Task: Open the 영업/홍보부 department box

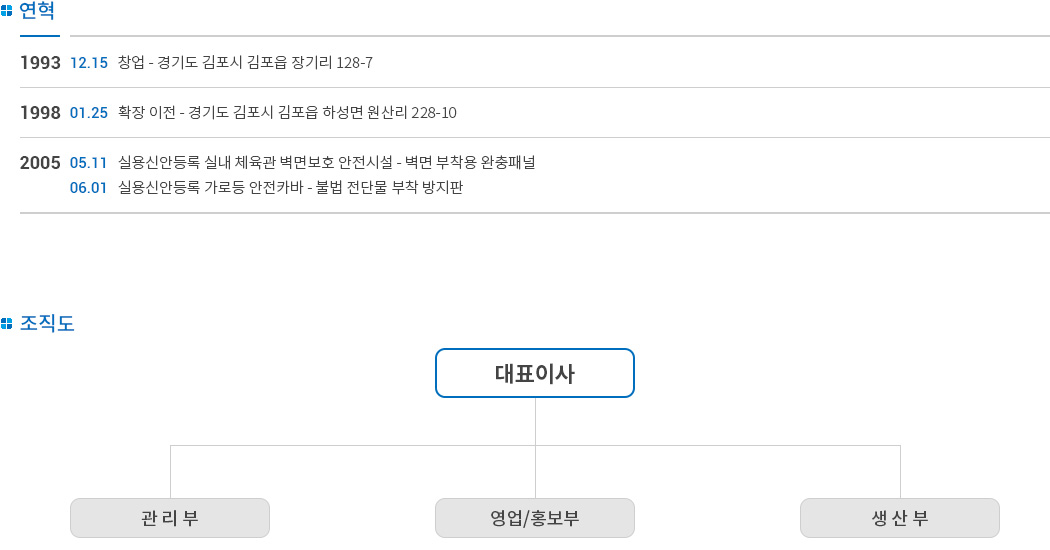Action: [534, 518]
